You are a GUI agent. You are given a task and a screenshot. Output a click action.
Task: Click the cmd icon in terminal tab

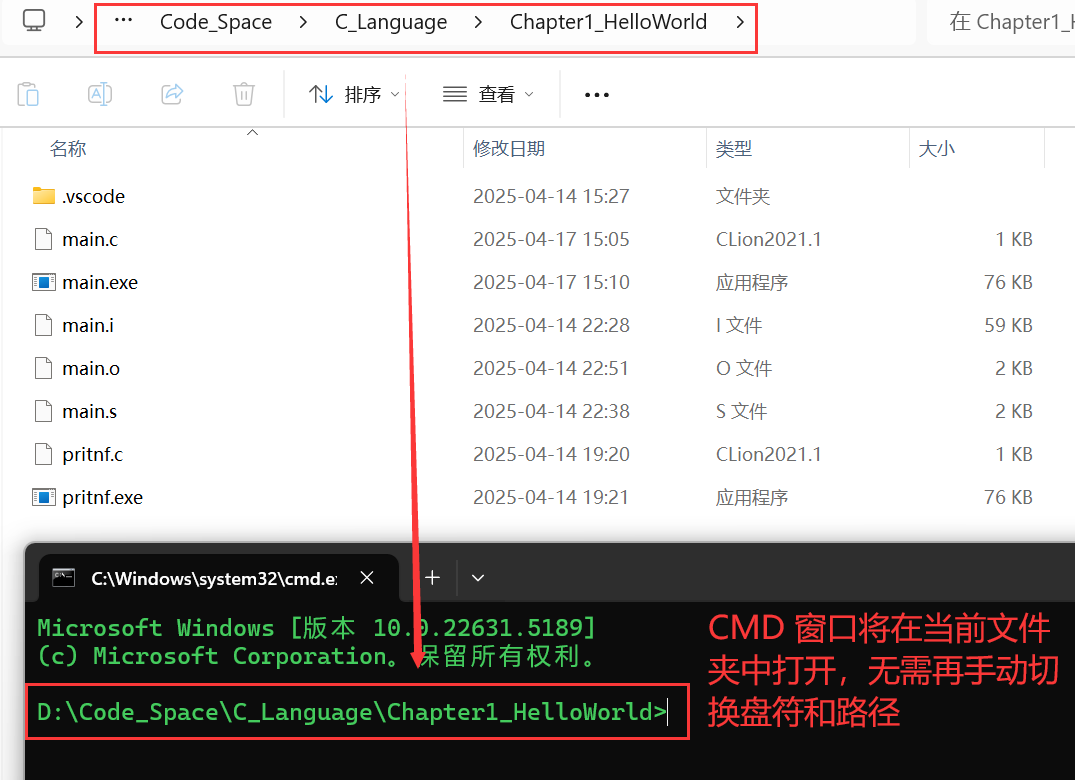point(64,578)
